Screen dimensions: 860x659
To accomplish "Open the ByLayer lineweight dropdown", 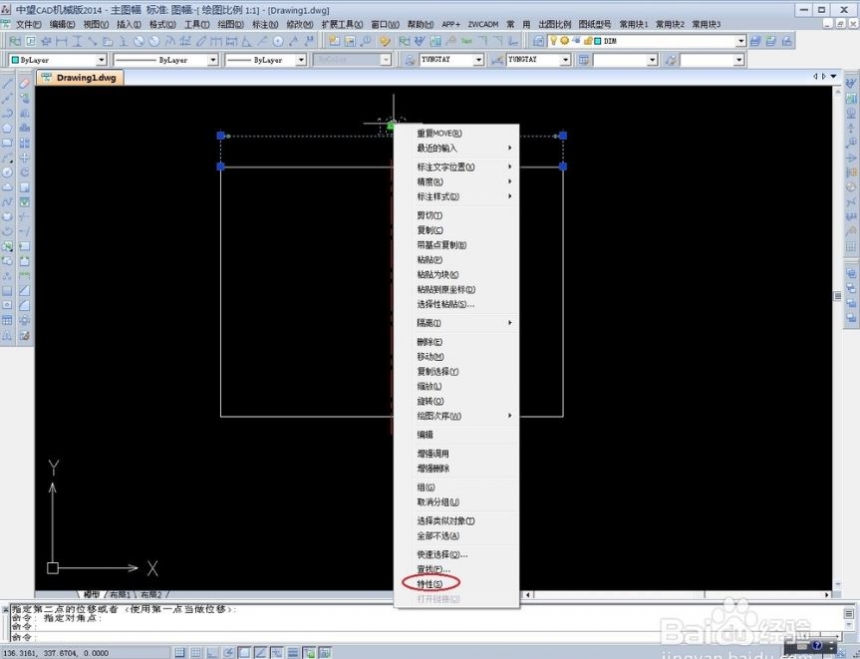I will coord(301,60).
